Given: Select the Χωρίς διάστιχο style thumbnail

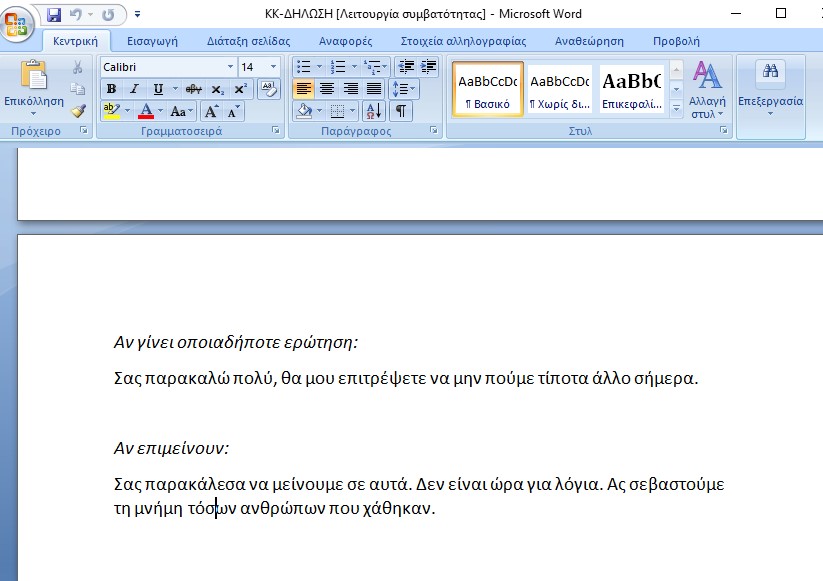Looking at the screenshot, I should click(x=559, y=89).
